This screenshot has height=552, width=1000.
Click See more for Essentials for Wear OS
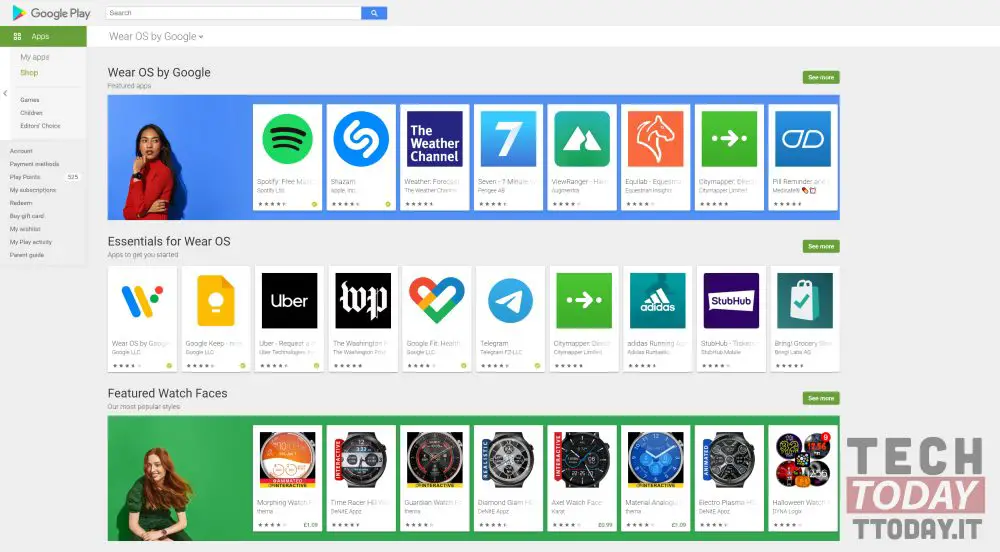[821, 246]
